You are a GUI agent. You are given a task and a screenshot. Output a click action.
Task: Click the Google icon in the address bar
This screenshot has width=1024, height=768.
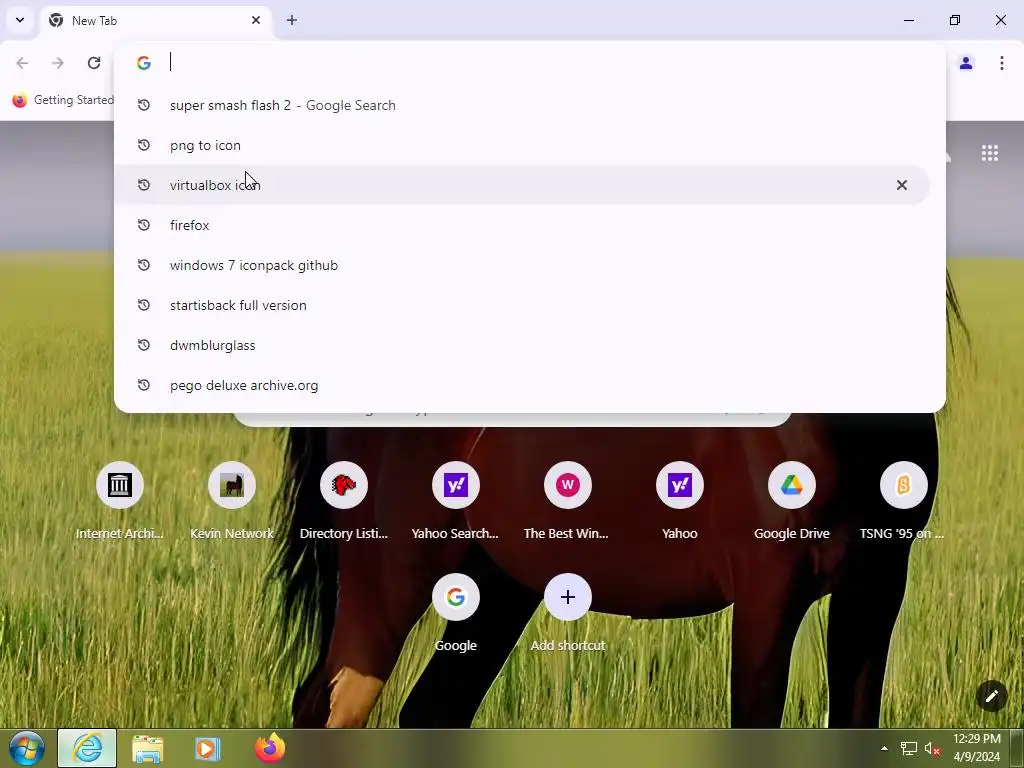coord(144,63)
